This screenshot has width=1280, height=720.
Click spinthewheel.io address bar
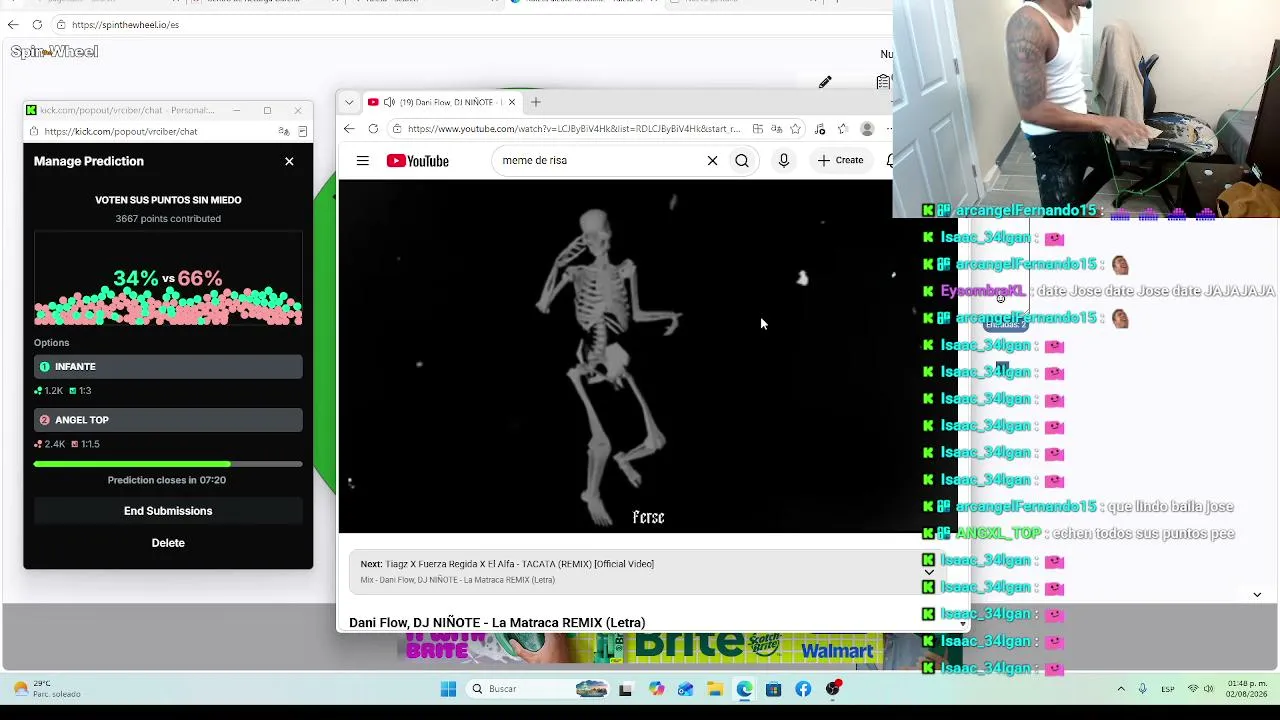[x=125, y=25]
